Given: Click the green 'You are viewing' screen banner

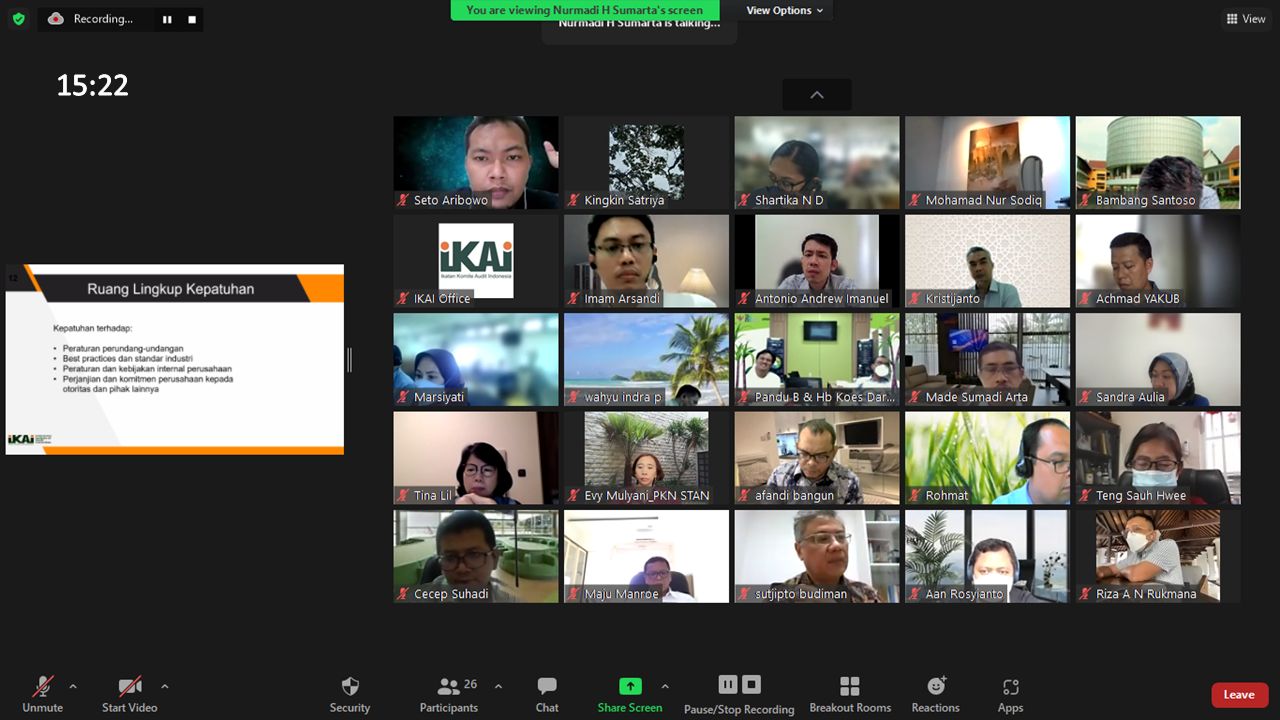Looking at the screenshot, I should [x=585, y=10].
